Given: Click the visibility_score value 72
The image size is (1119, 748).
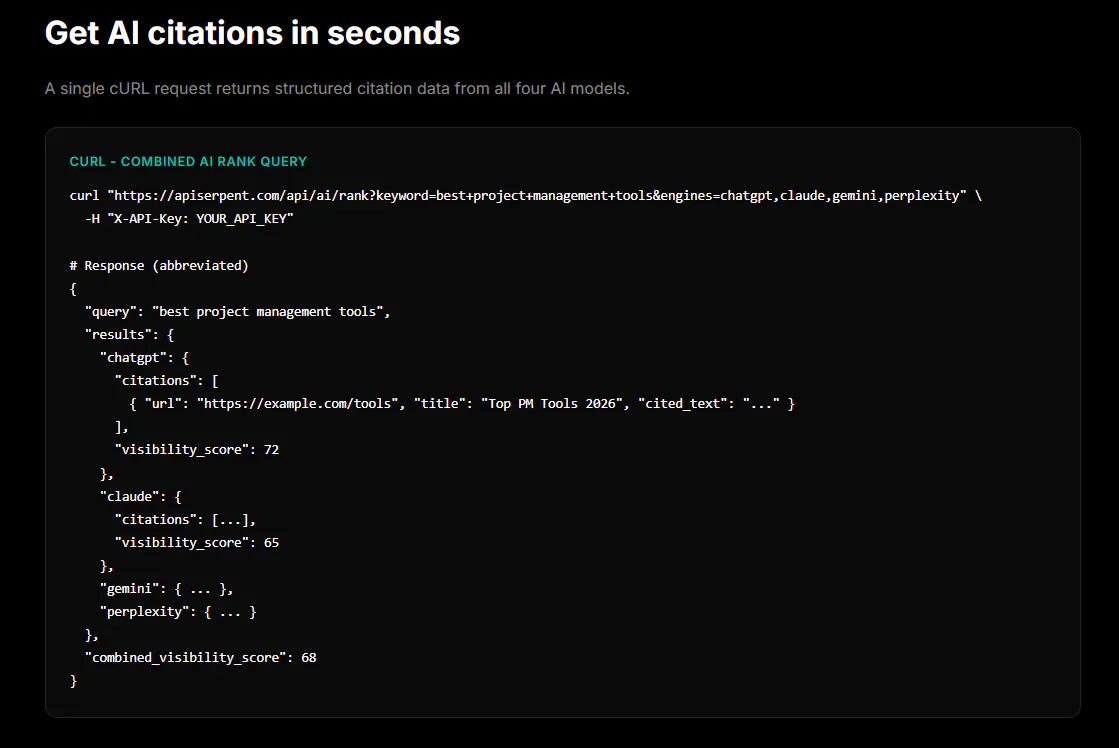Looking at the screenshot, I should [271, 450].
